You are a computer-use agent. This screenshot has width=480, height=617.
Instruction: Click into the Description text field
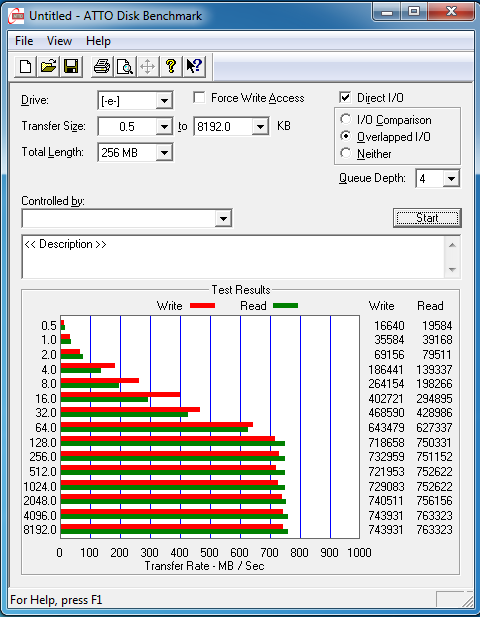235,257
